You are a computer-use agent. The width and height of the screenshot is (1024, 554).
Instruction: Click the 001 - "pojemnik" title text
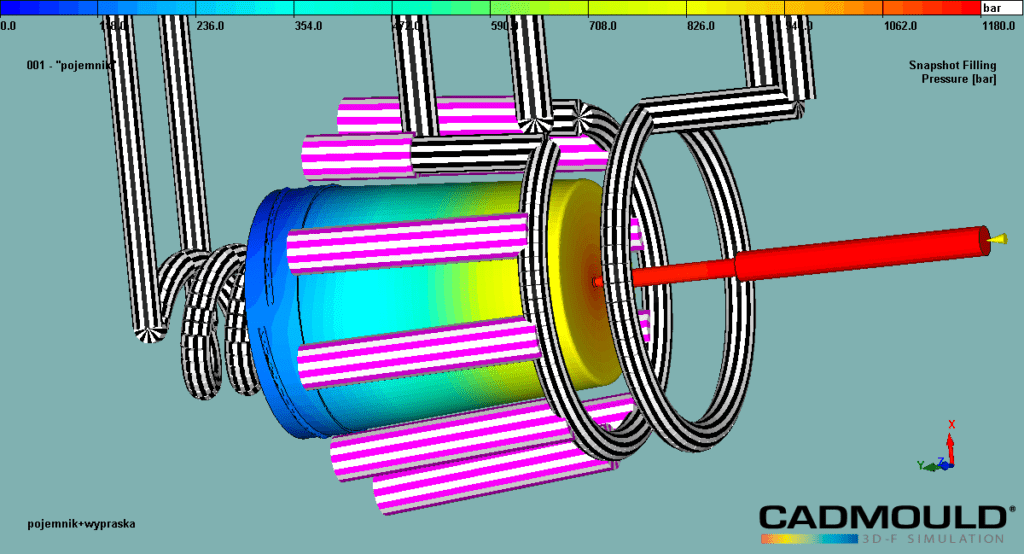[71, 65]
